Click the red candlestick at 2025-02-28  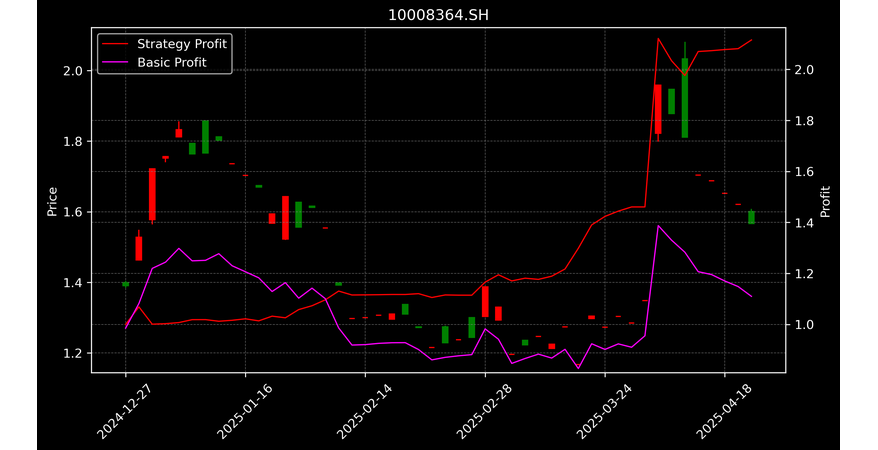pyautogui.click(x=485, y=302)
